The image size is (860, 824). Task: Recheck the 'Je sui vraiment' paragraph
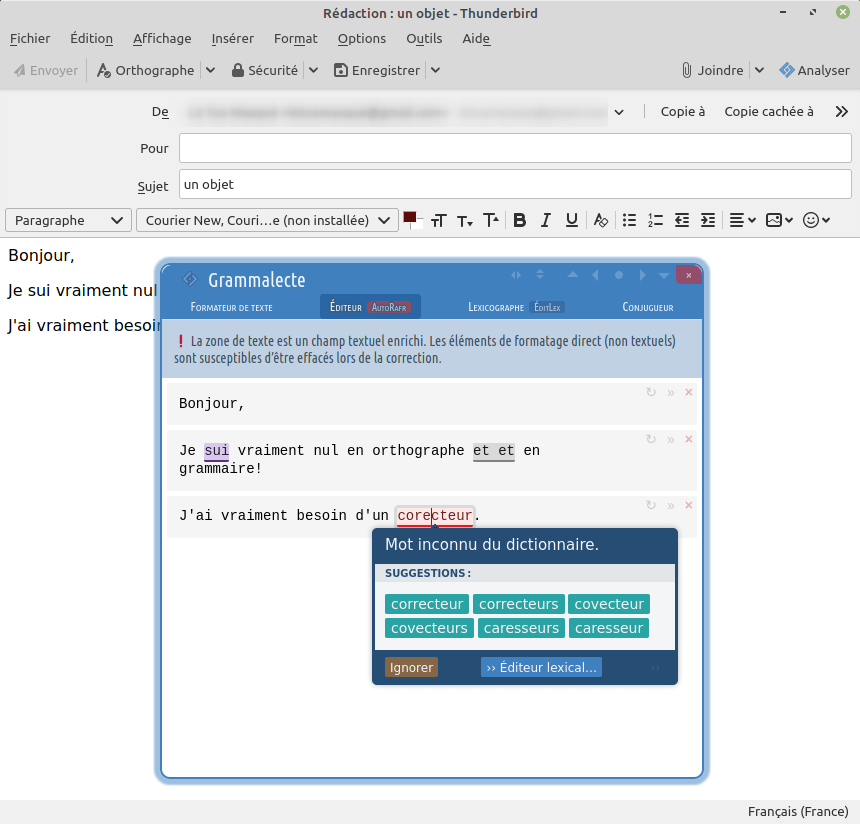651,439
